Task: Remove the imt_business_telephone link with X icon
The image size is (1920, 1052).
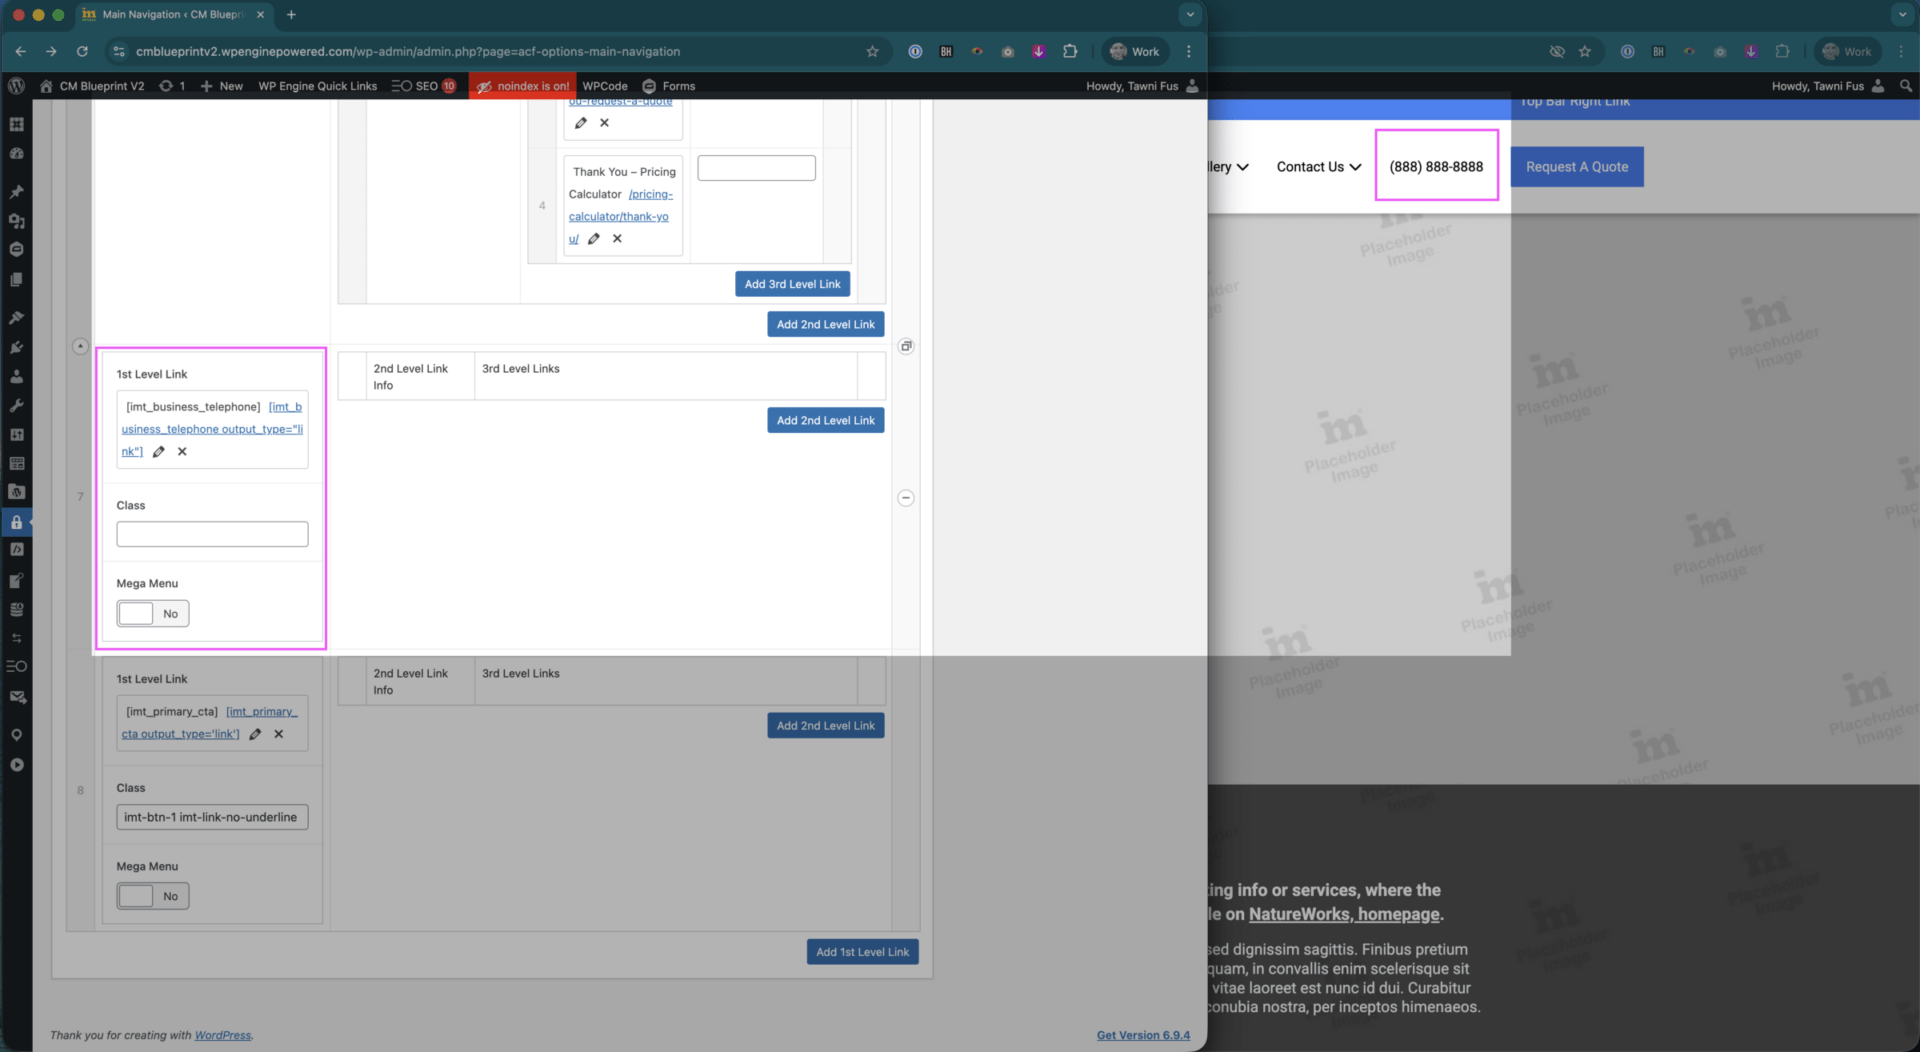Action: [x=182, y=452]
